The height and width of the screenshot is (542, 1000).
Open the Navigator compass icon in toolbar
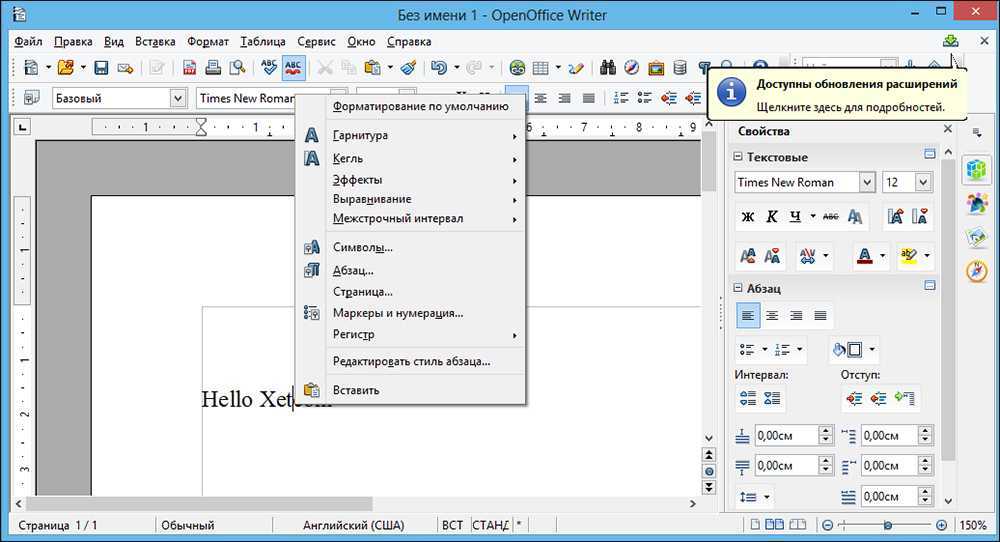point(632,68)
